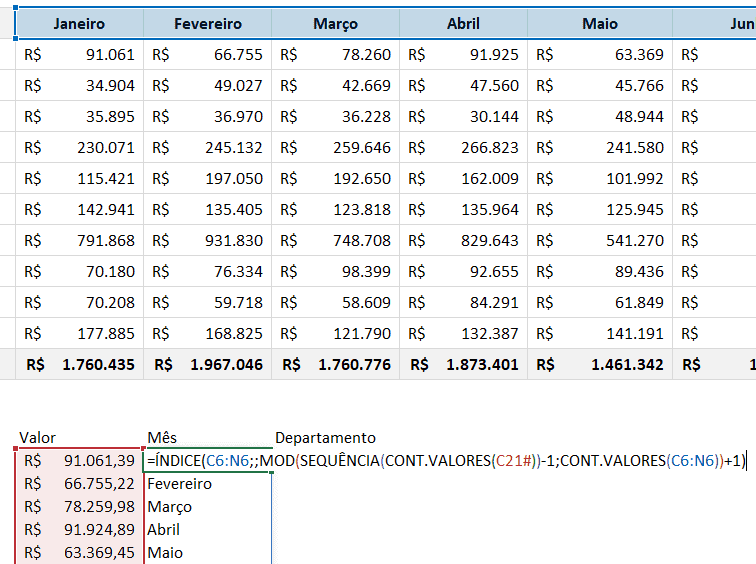Click the cell with value 47.560

pos(463,85)
